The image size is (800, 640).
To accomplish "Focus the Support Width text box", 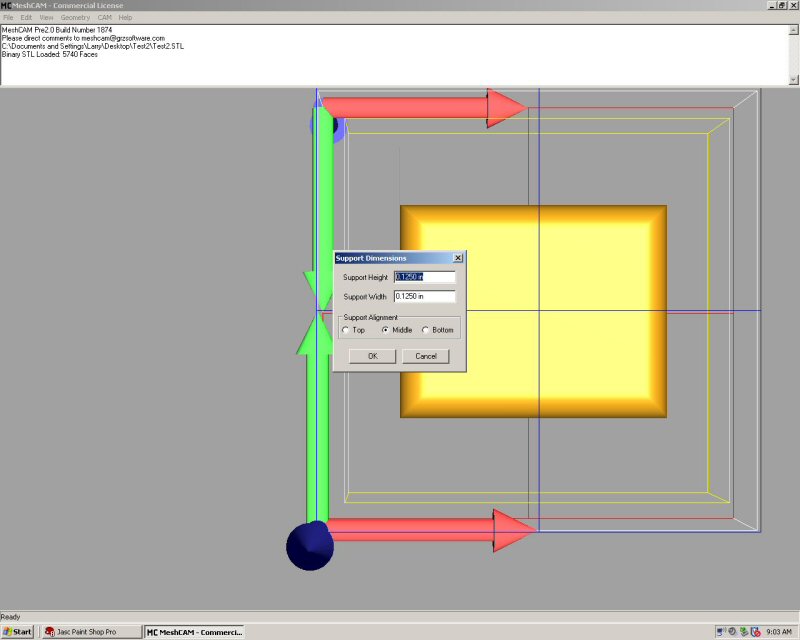I will (424, 296).
